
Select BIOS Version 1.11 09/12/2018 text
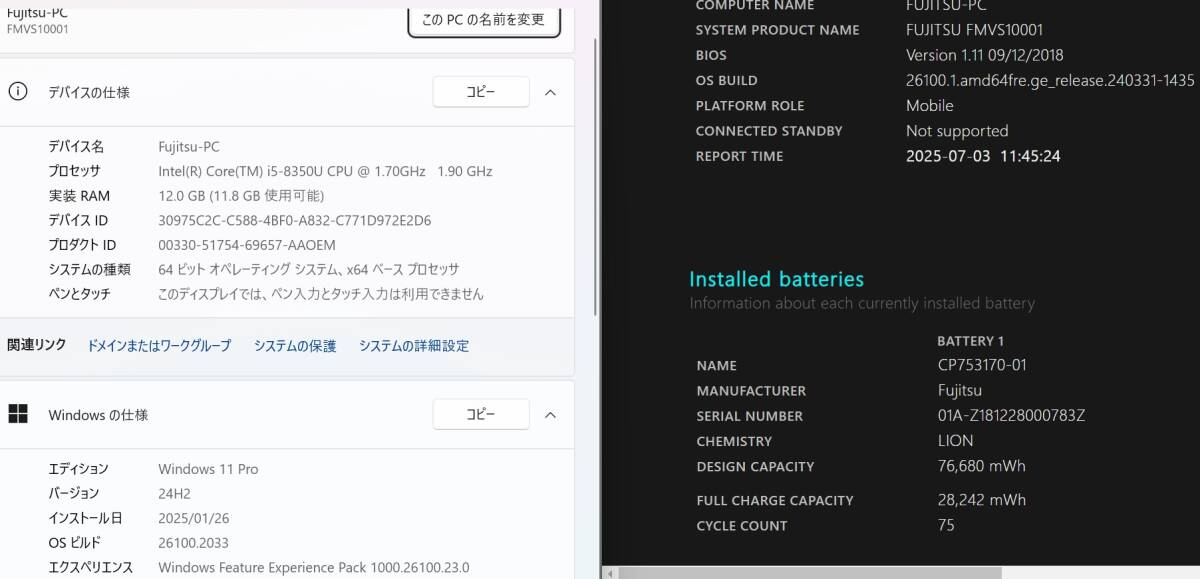(985, 55)
